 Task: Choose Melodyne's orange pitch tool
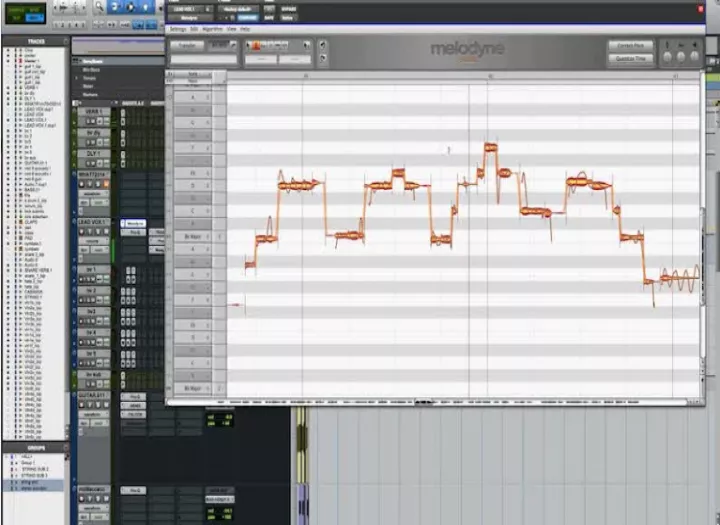tap(256, 45)
